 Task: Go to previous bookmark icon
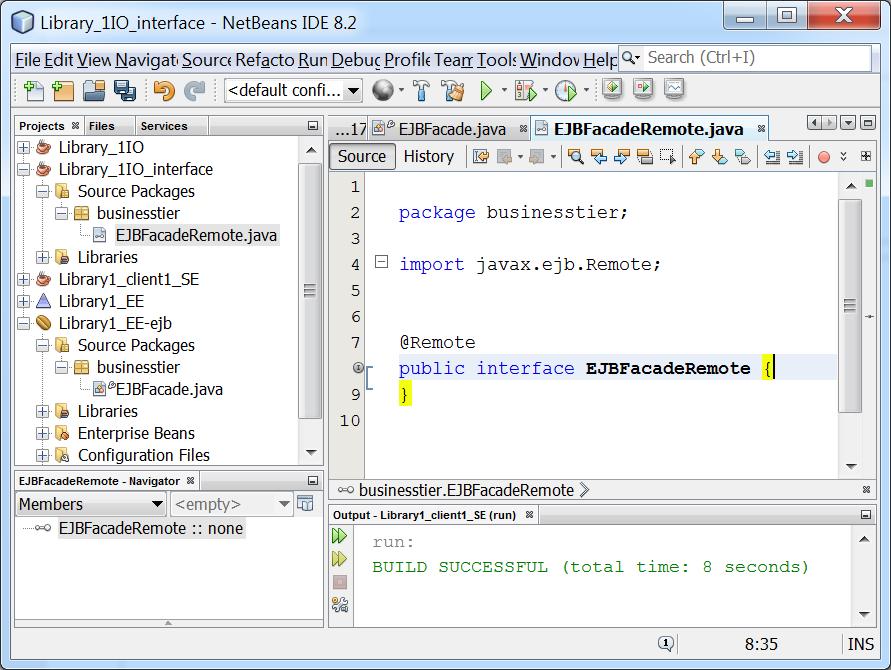point(696,156)
